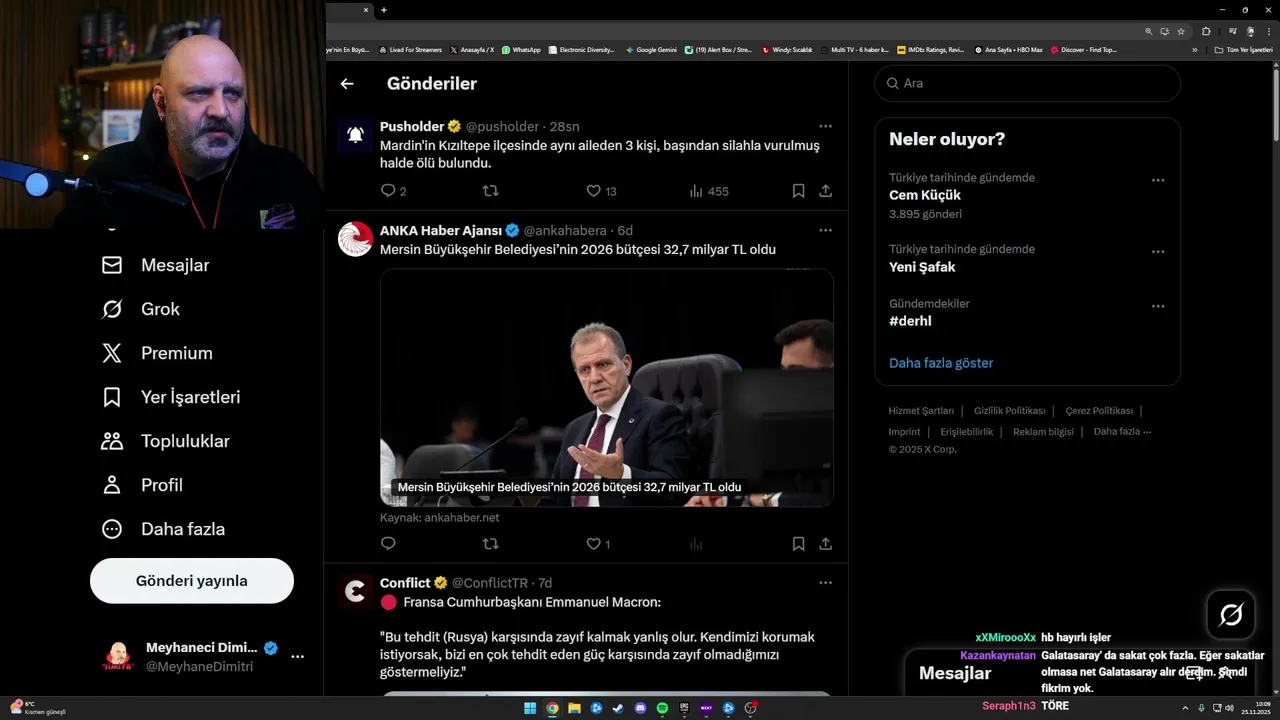Image resolution: width=1280 pixels, height=720 pixels.
Task: Open a new browser tab
Action: click(384, 10)
